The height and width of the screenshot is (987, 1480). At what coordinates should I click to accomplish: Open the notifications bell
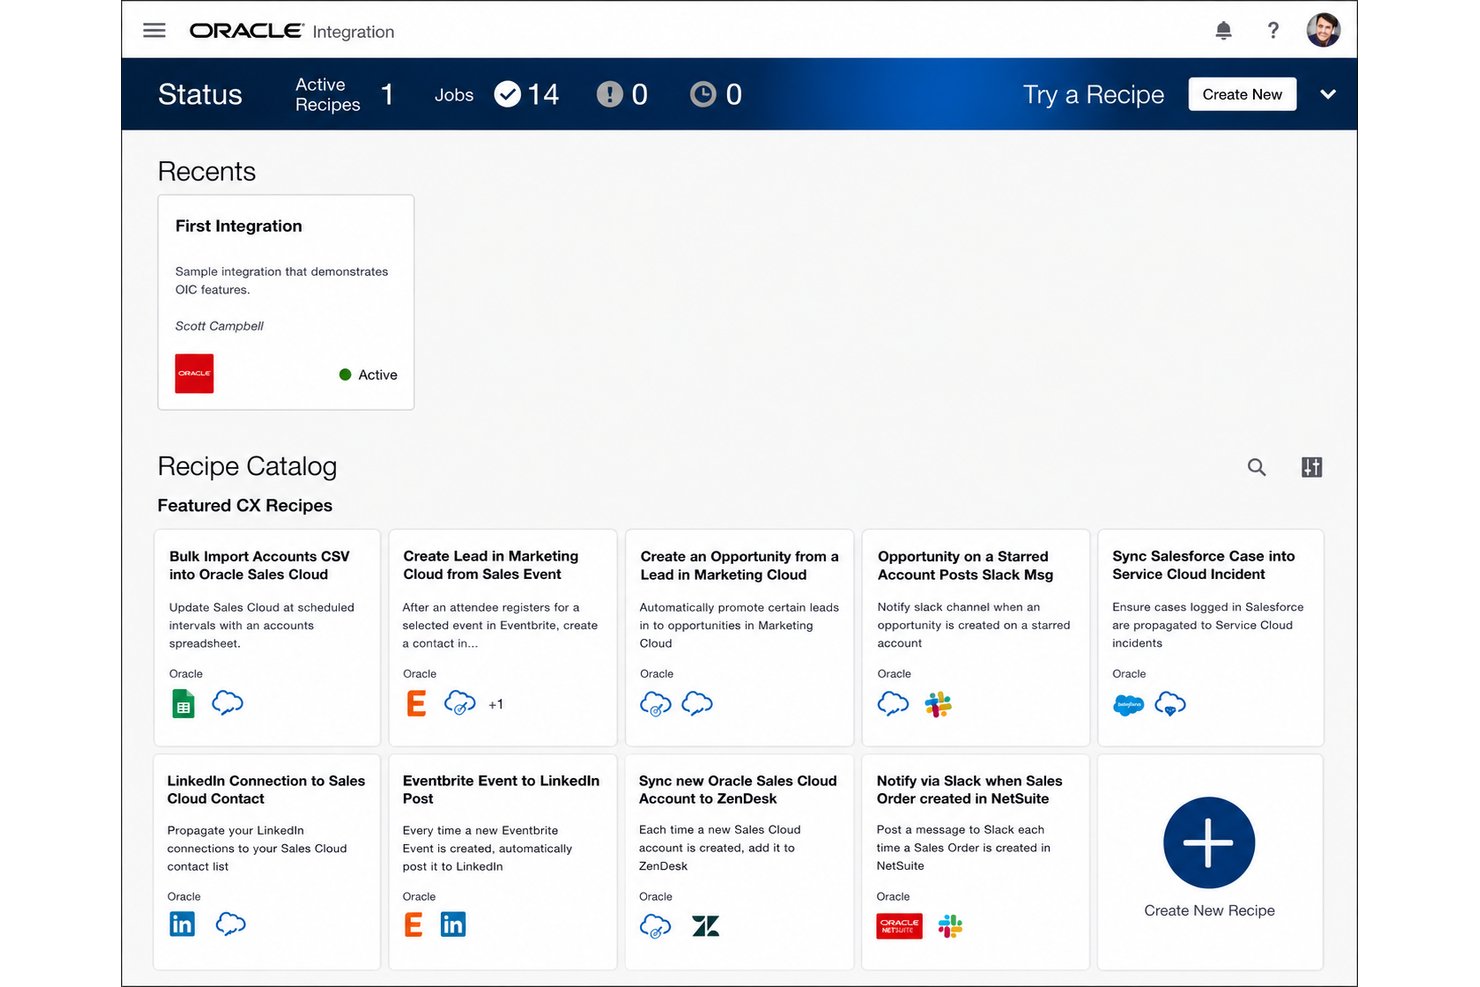click(x=1223, y=31)
